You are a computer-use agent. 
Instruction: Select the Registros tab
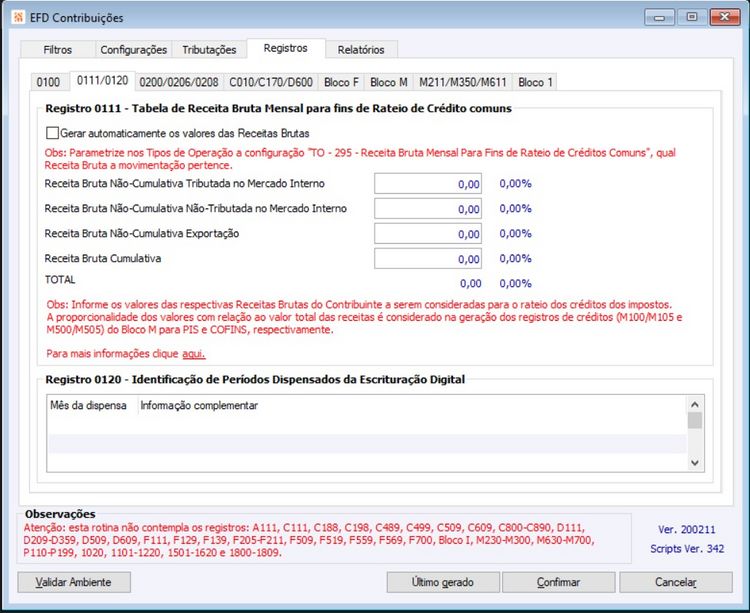pos(286,48)
